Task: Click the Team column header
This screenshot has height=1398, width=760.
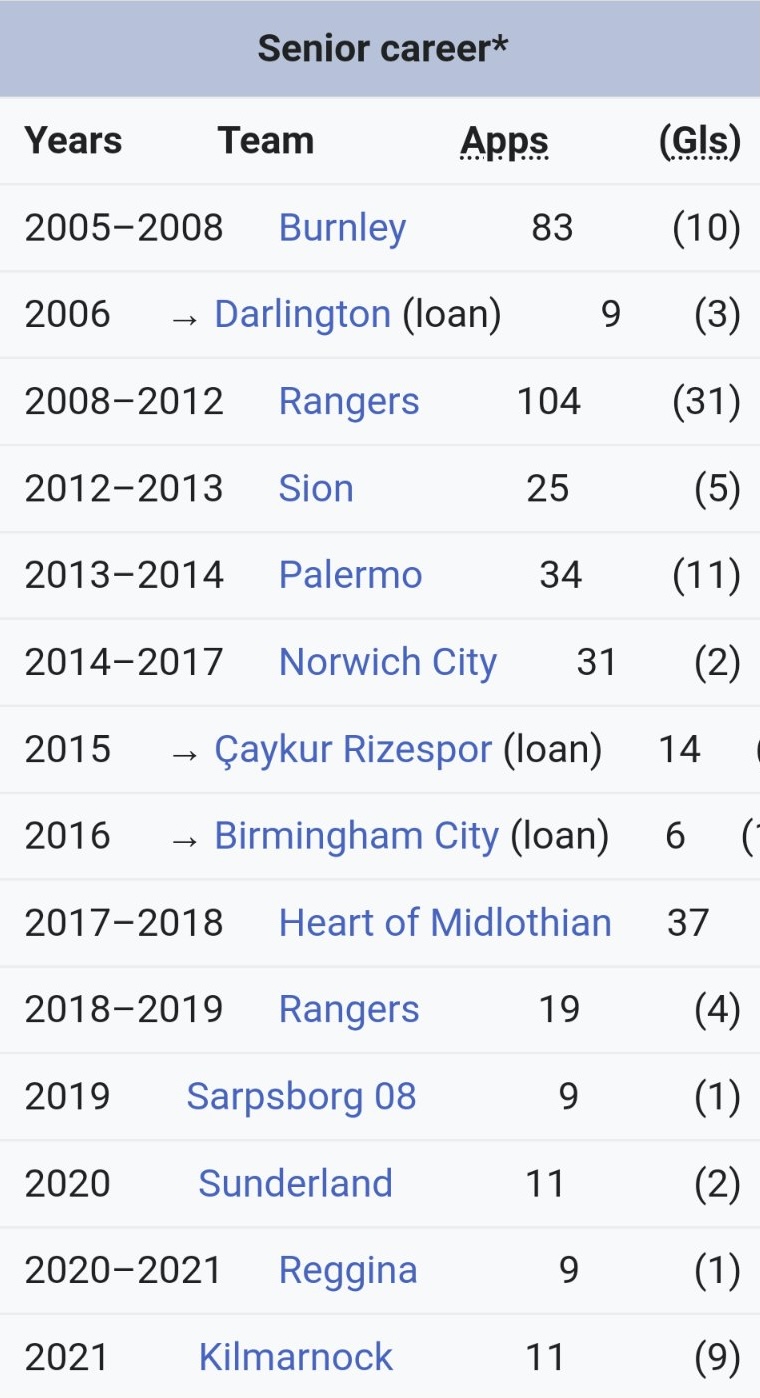Action: pos(266,141)
